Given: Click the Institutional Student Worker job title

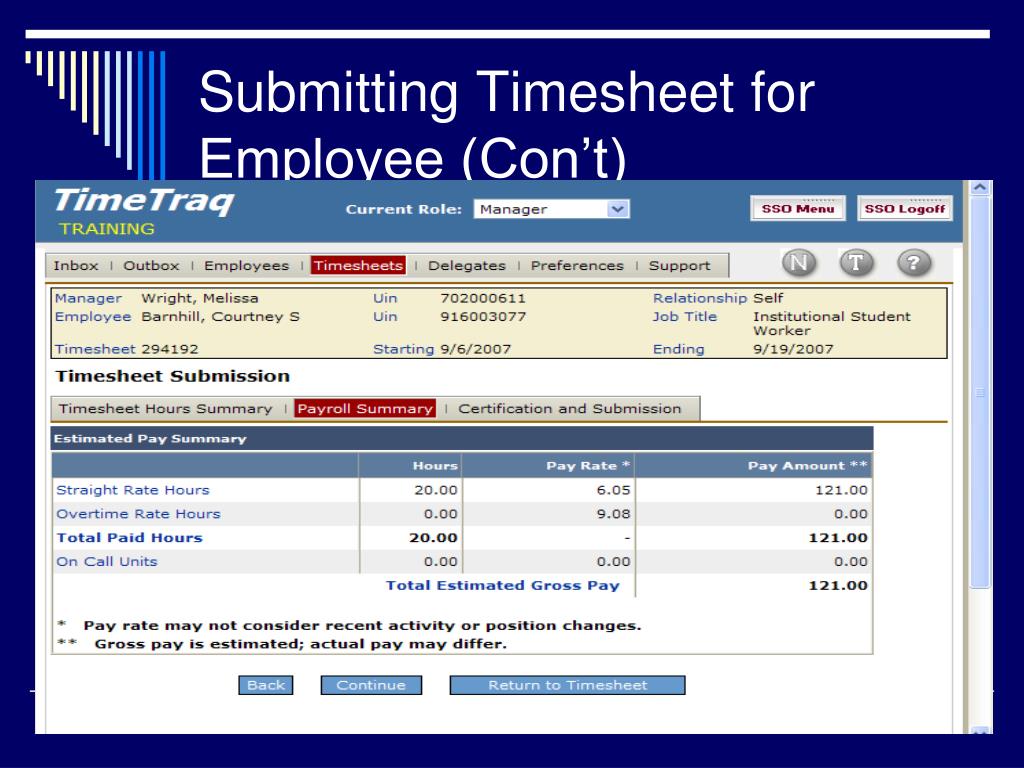Looking at the screenshot, I should (x=831, y=323).
